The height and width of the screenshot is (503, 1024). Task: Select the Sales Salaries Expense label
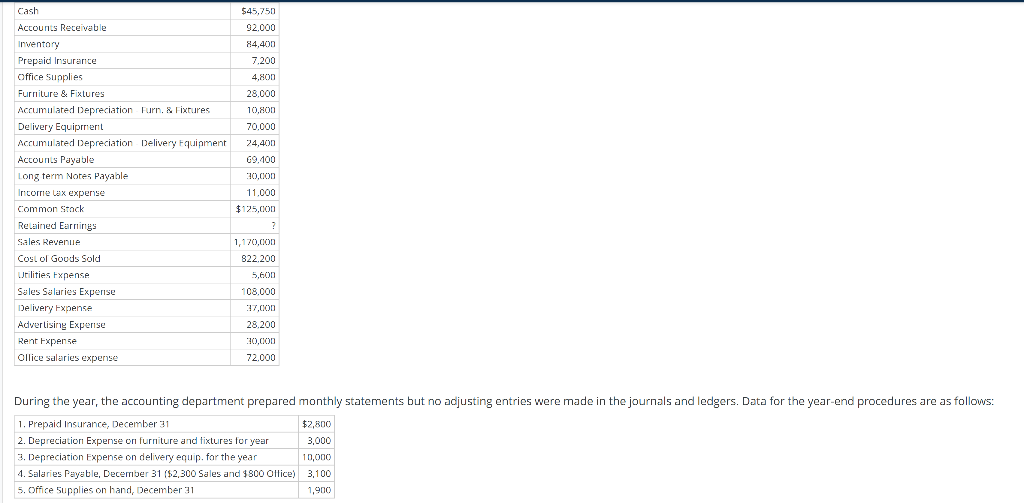pyautogui.click(x=67, y=292)
